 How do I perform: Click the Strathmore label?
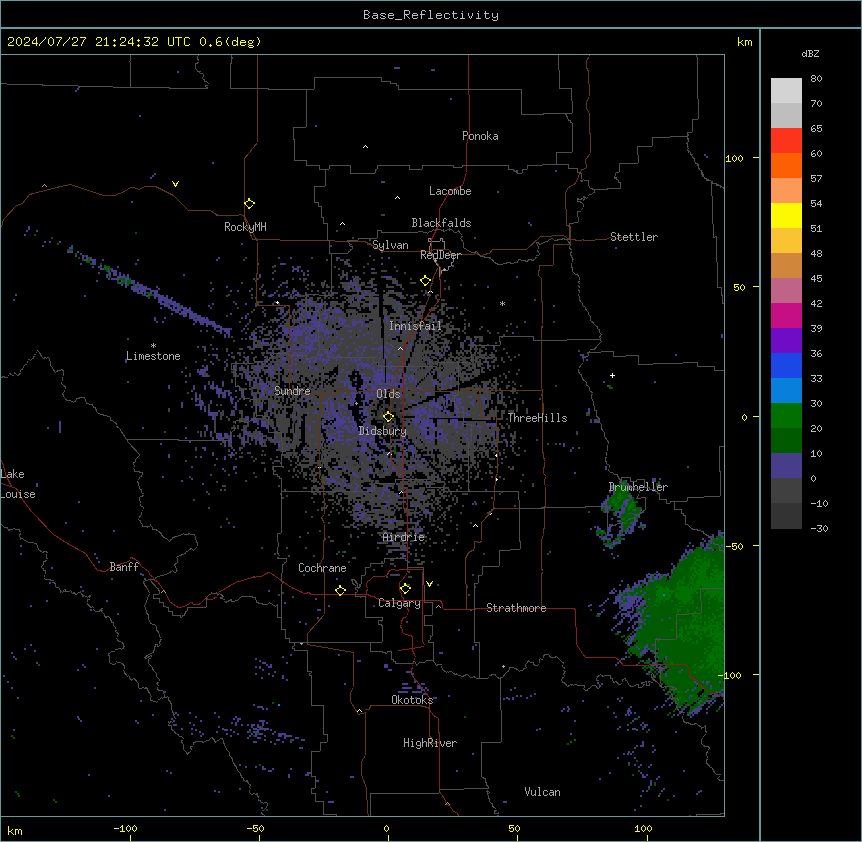point(516,608)
